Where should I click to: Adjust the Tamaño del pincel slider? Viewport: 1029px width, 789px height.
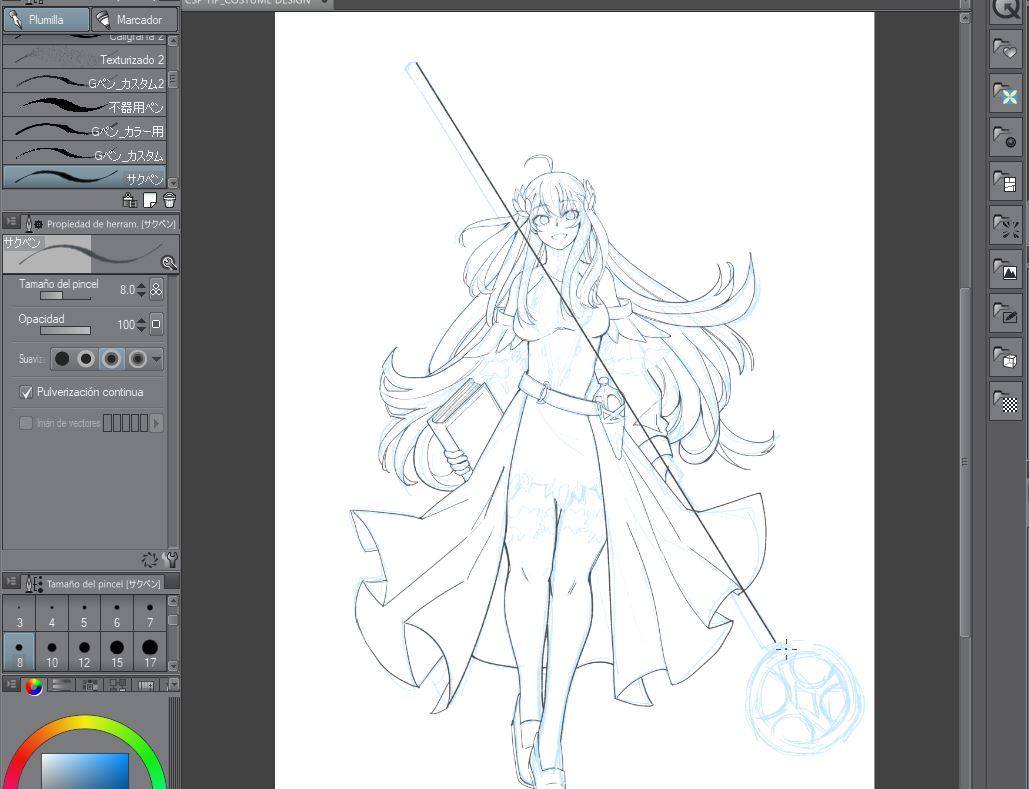(x=65, y=296)
